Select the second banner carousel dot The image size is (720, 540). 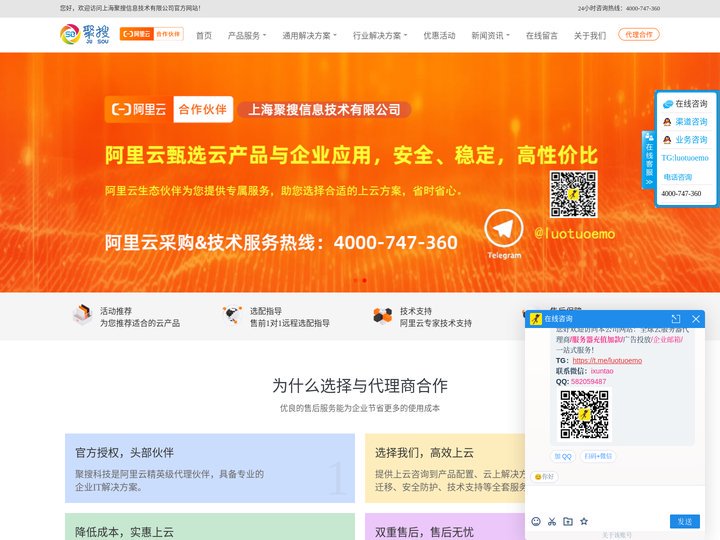(365, 280)
